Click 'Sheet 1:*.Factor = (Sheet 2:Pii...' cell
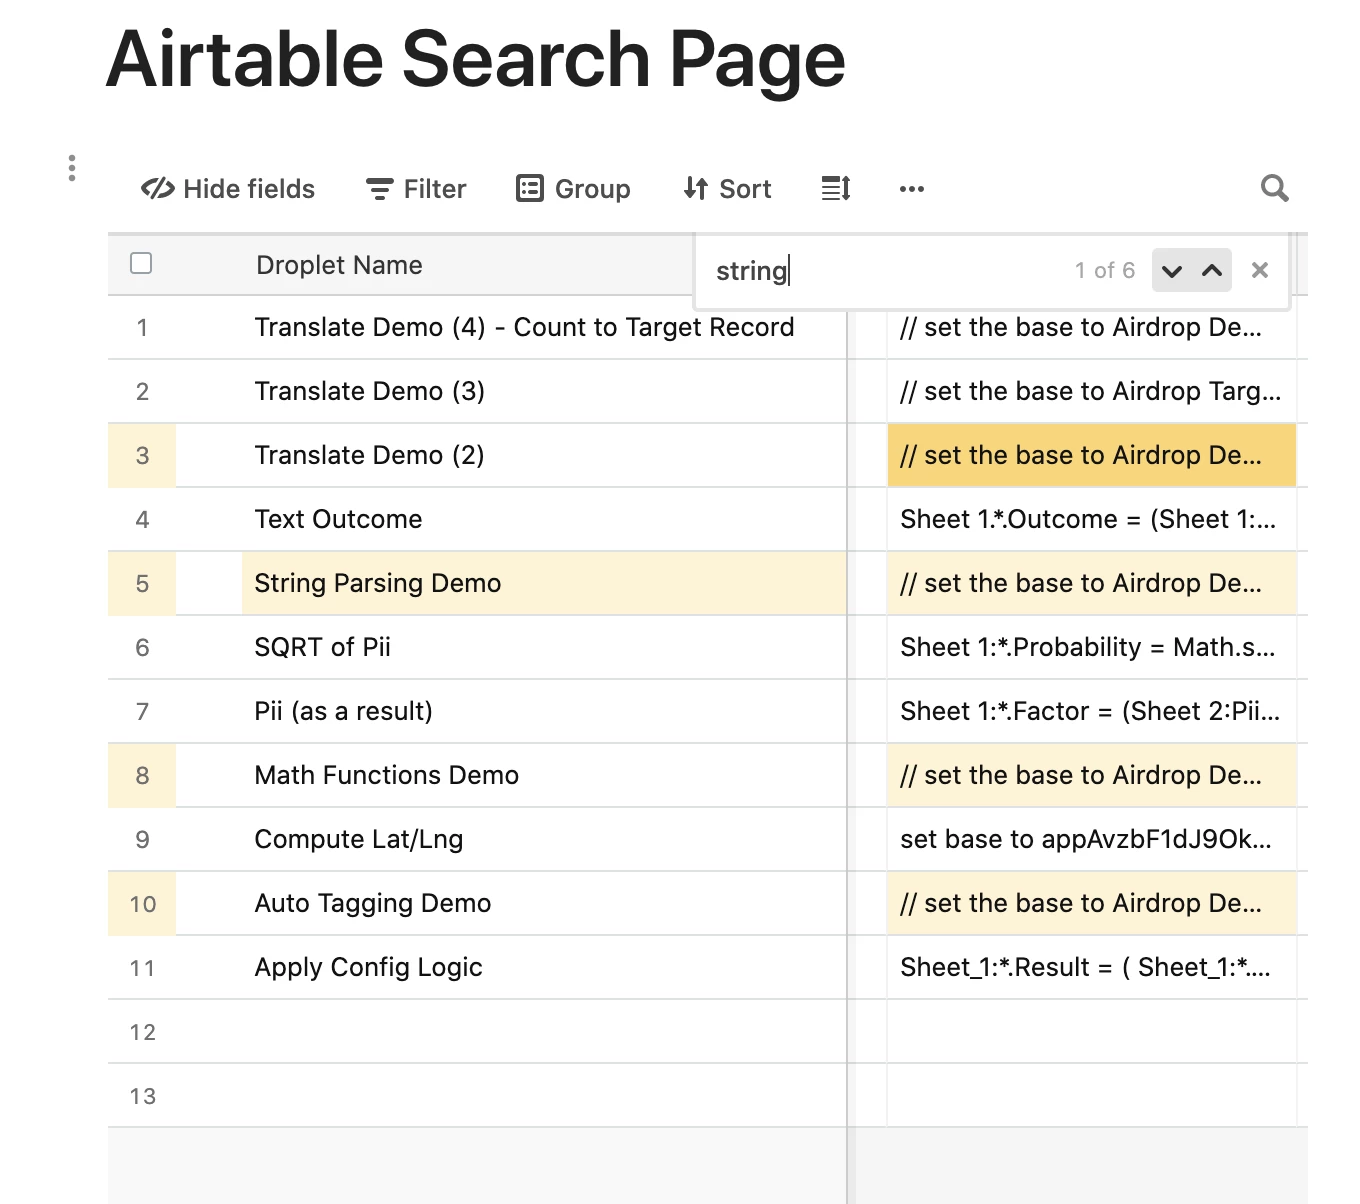1360x1204 pixels. (x=1092, y=711)
